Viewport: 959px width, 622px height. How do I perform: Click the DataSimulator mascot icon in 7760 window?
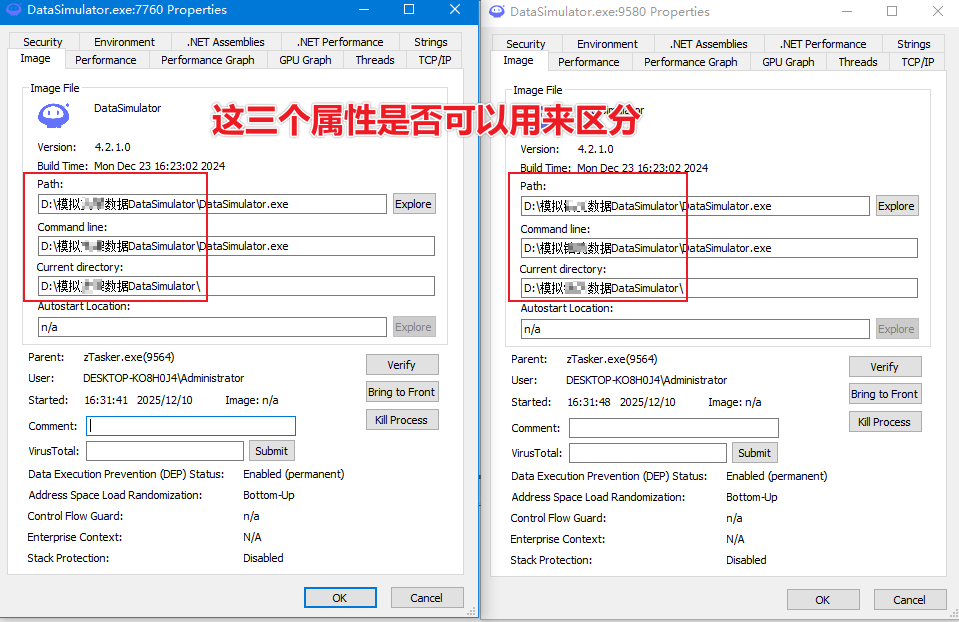tap(54, 116)
